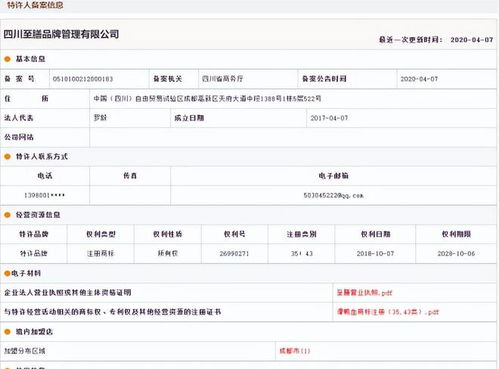Screen dimensions: 499x369
Task: Select the 四川省商务厅 value
Action: (223, 79)
